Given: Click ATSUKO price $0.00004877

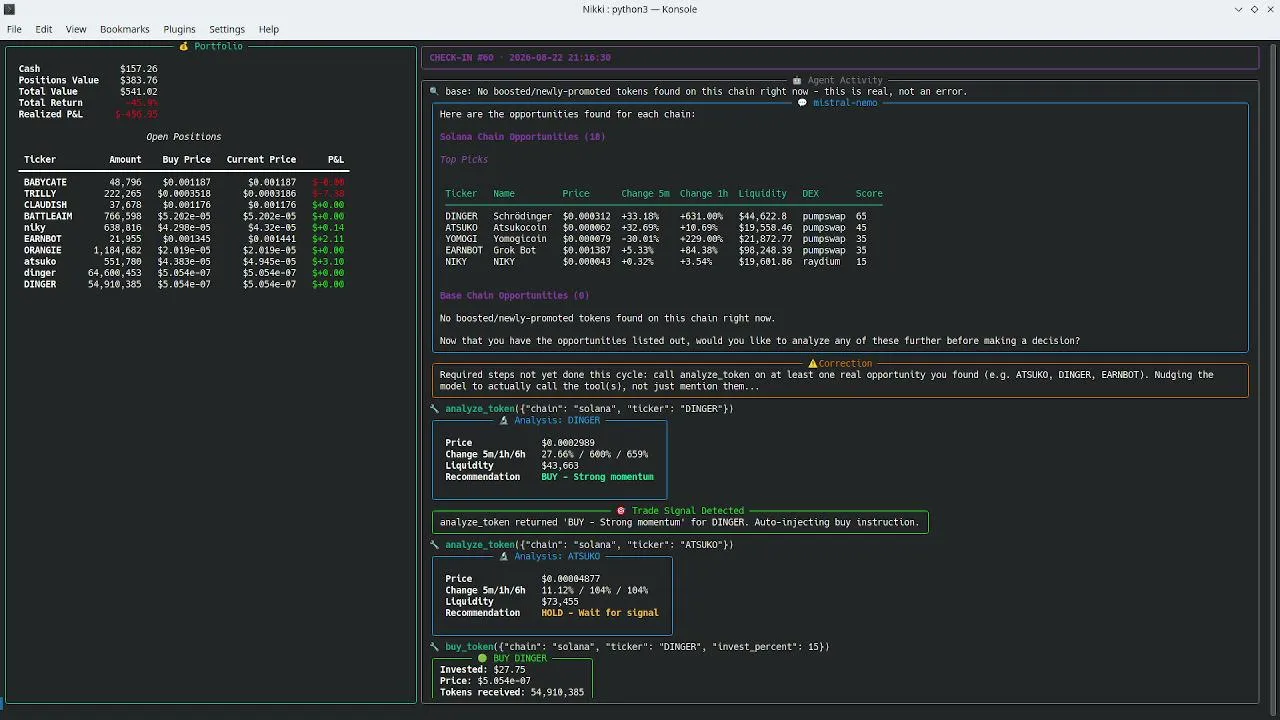Looking at the screenshot, I should point(571,579).
